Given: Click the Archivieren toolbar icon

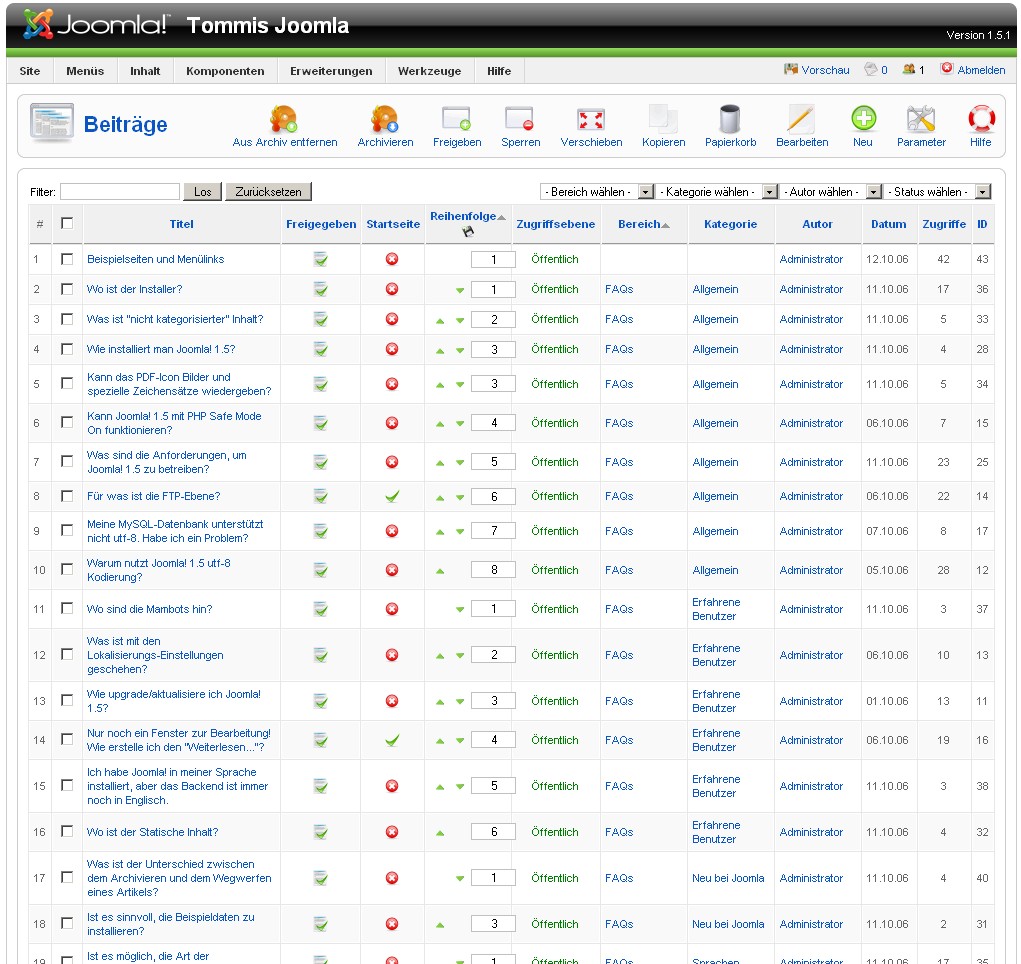Looking at the screenshot, I should point(385,121).
